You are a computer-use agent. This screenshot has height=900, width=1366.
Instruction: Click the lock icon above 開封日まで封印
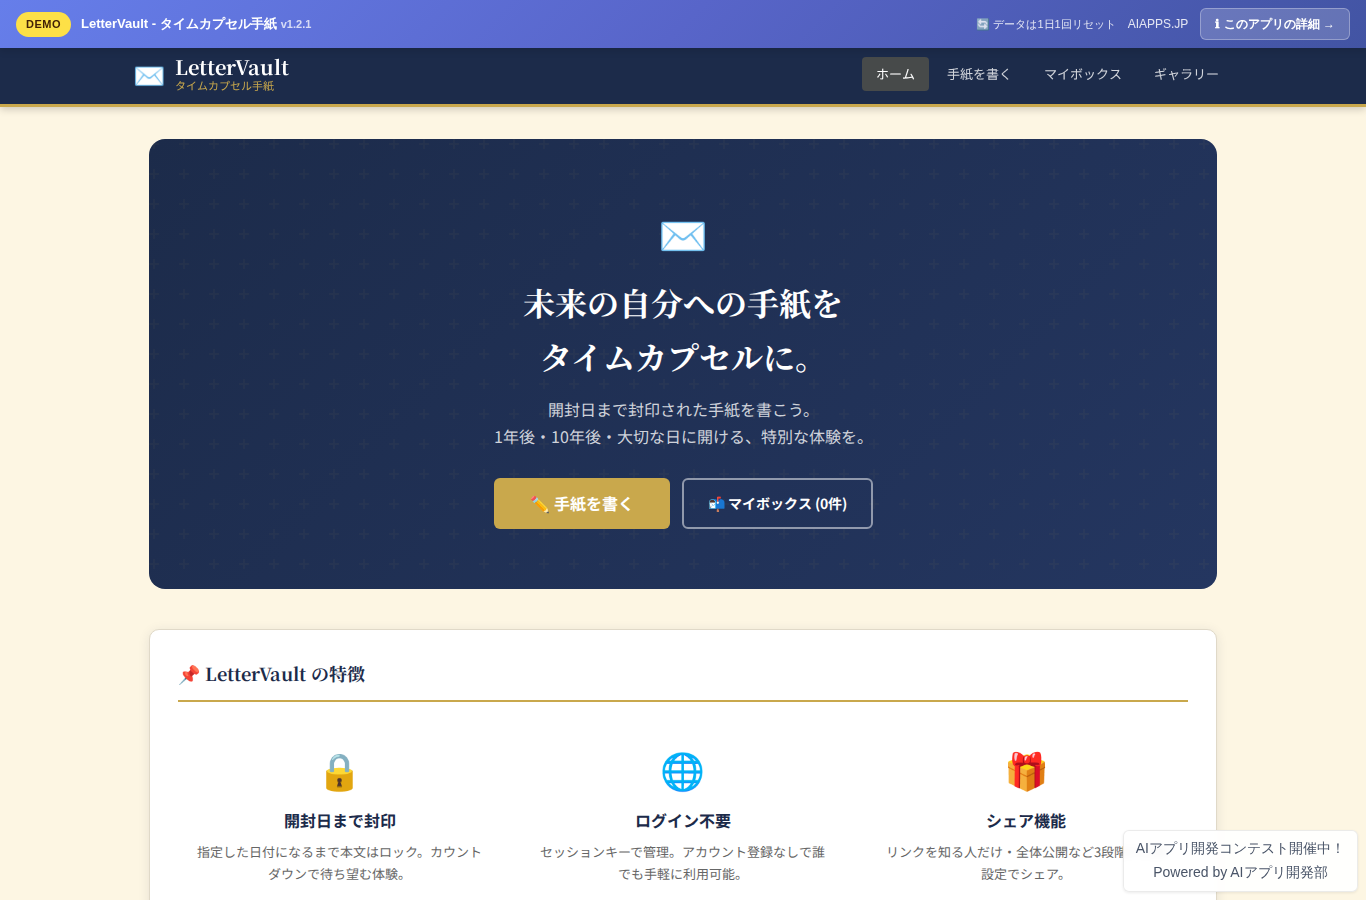tap(339, 772)
